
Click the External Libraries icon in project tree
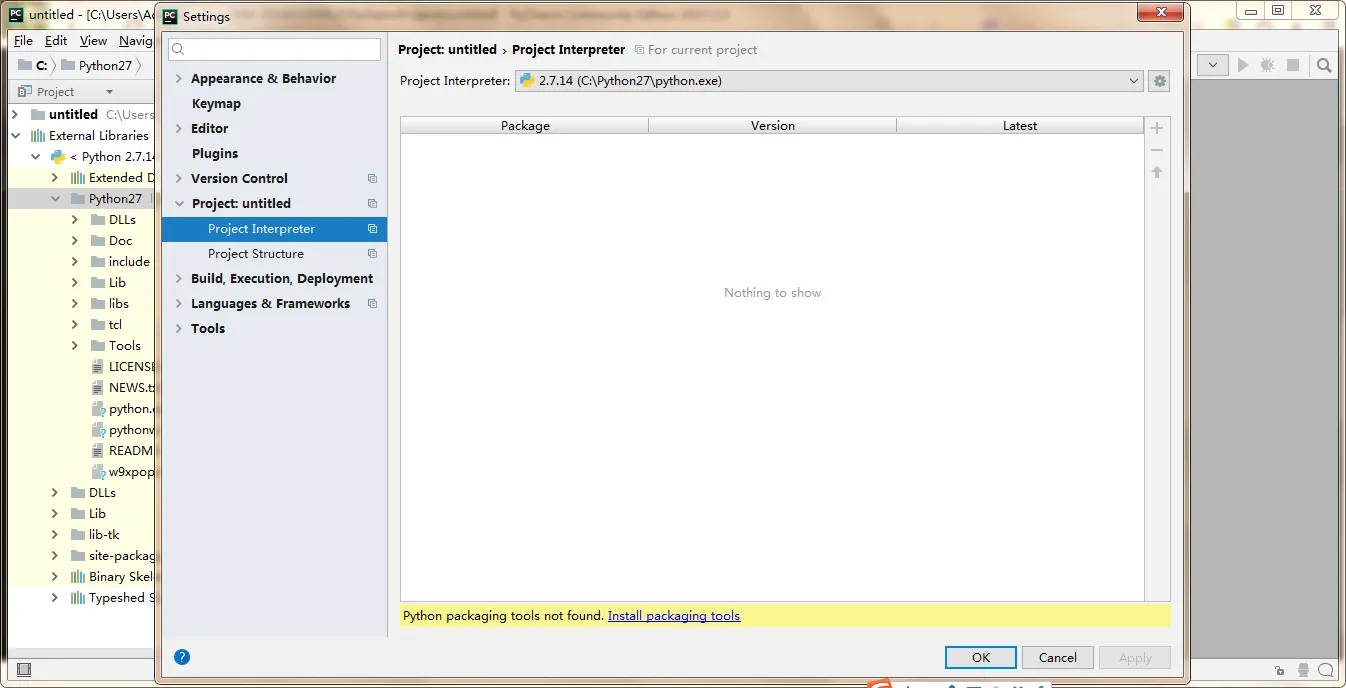[38, 136]
